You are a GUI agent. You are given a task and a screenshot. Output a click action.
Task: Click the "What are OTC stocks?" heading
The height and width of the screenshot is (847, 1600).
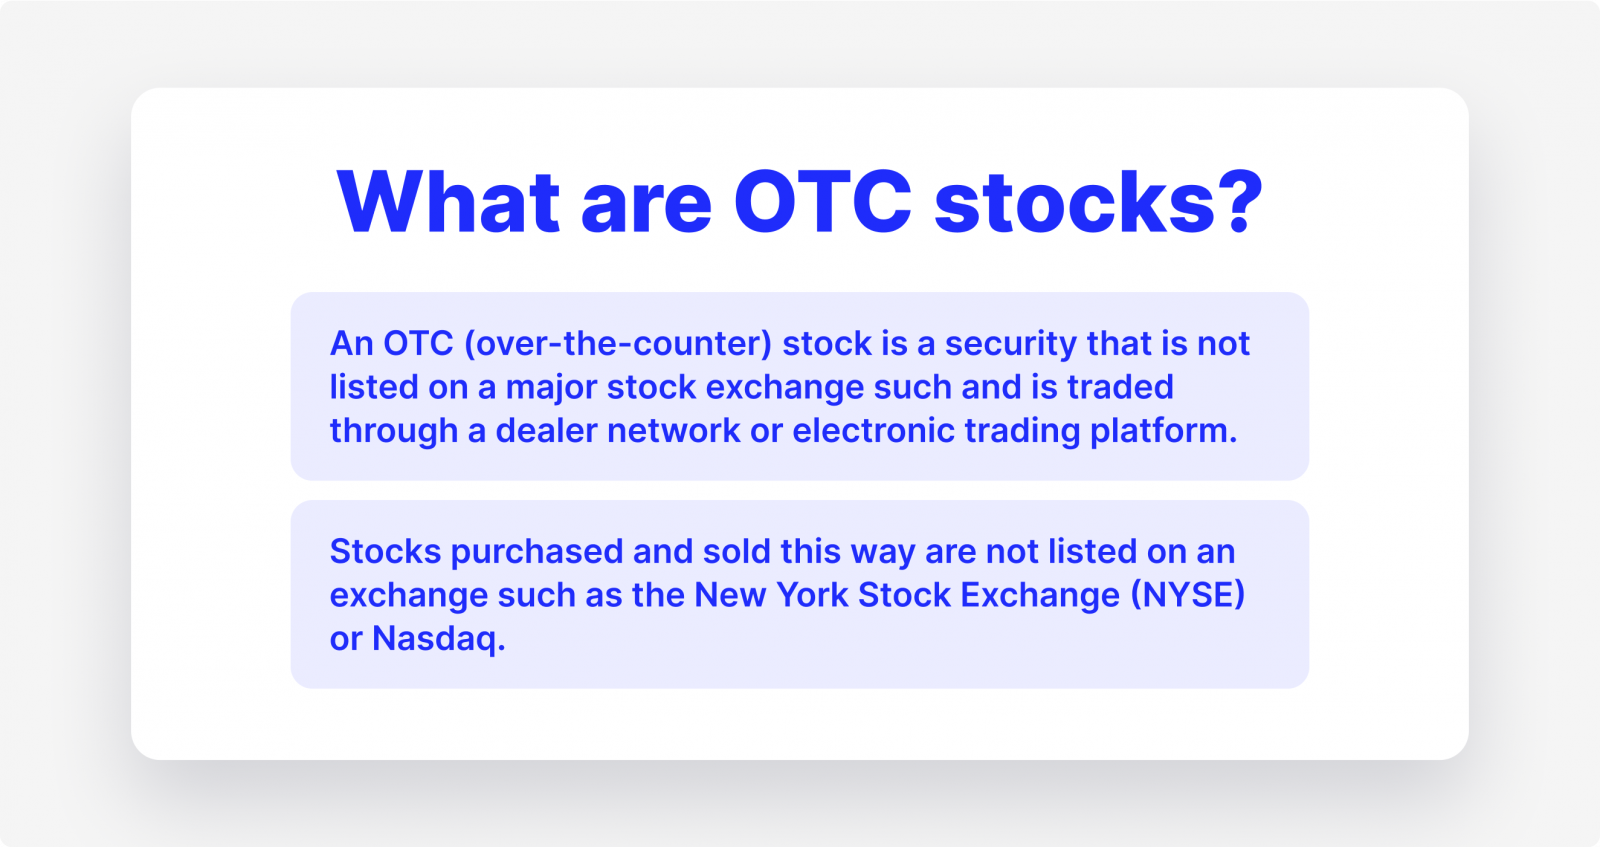(x=800, y=202)
